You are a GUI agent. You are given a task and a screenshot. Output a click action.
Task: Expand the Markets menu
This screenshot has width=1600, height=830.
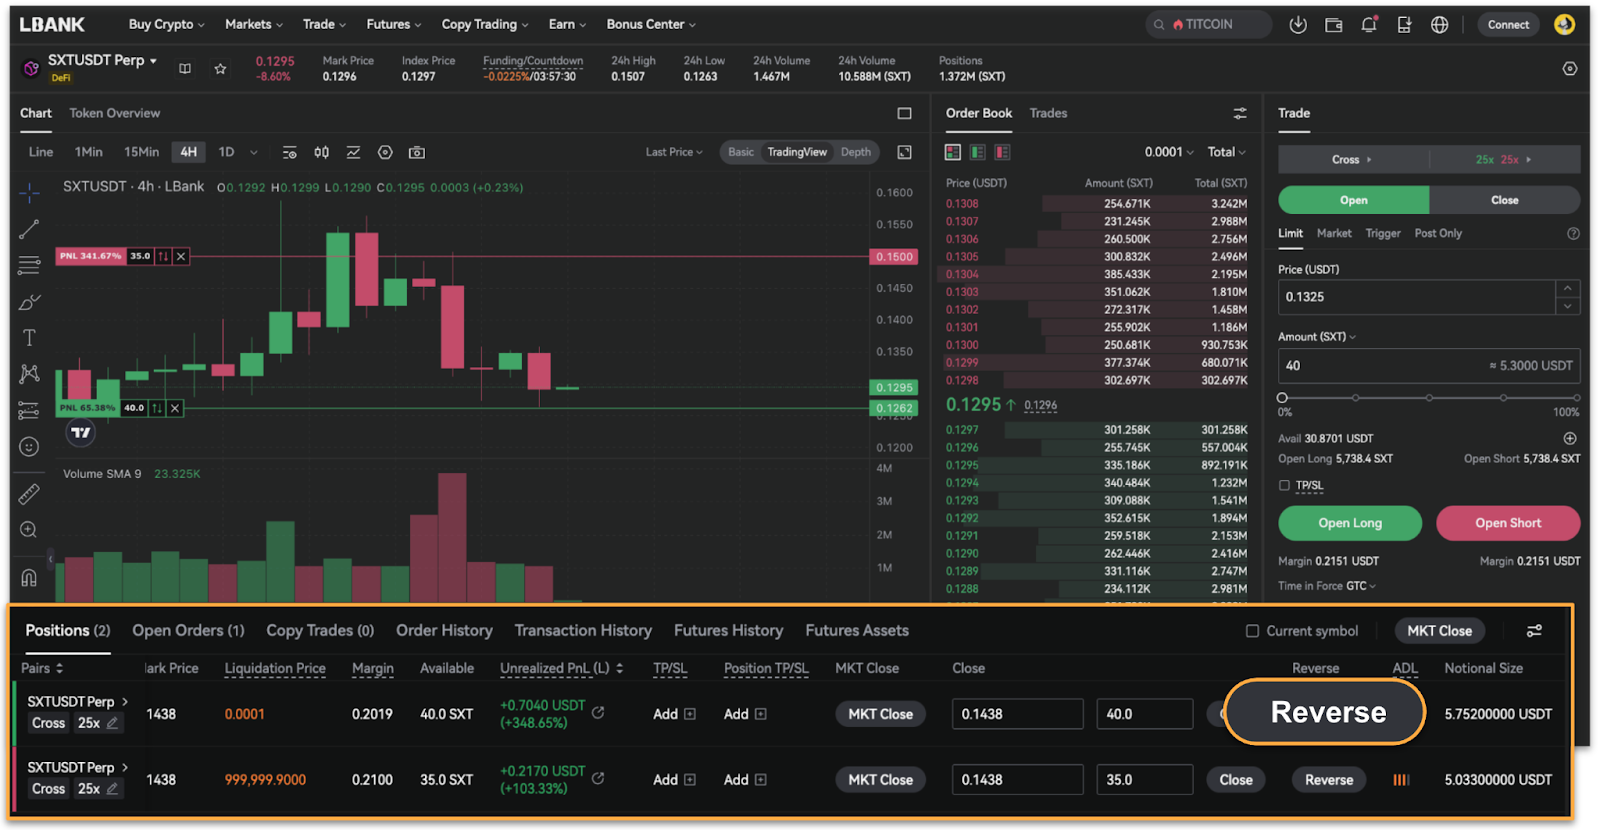[x=254, y=24]
